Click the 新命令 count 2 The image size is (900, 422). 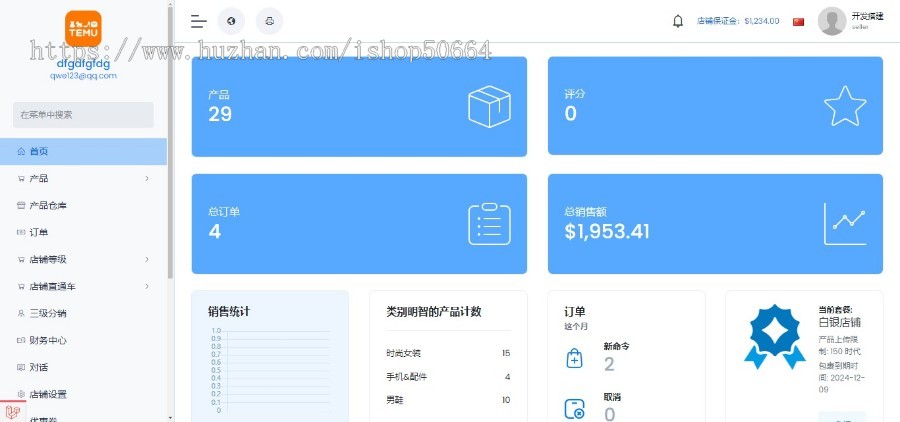(x=609, y=364)
